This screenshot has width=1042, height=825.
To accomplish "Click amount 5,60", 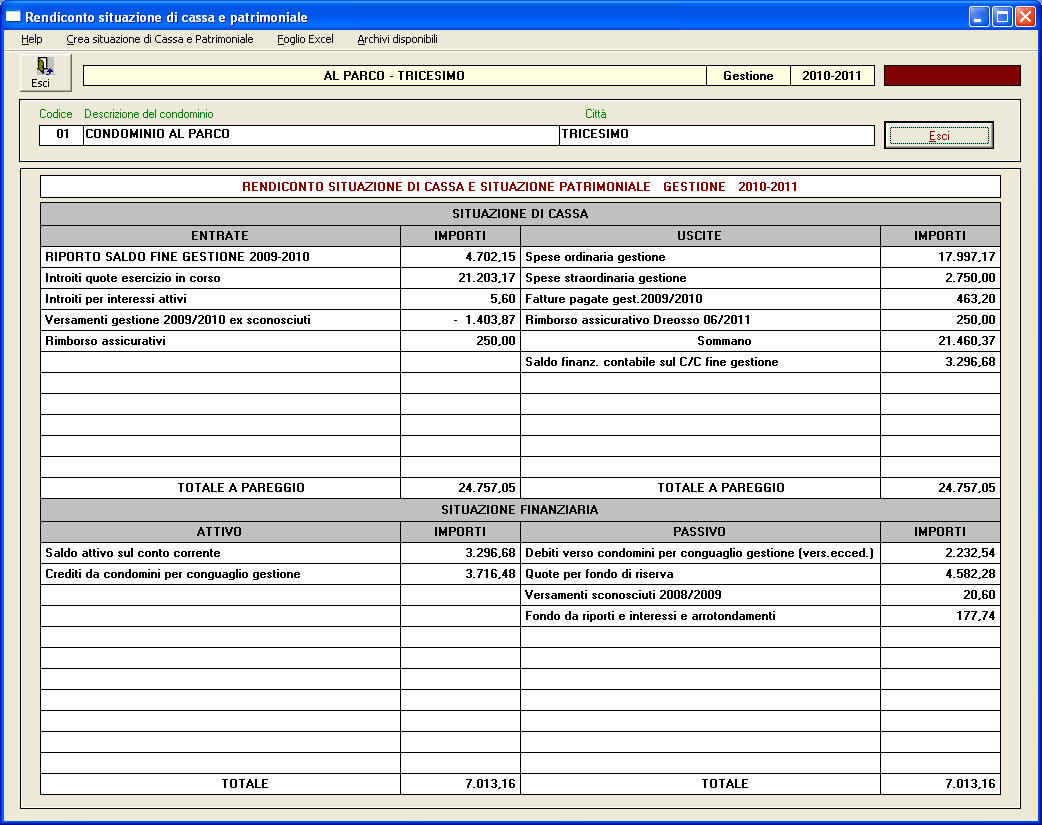I will tap(461, 299).
